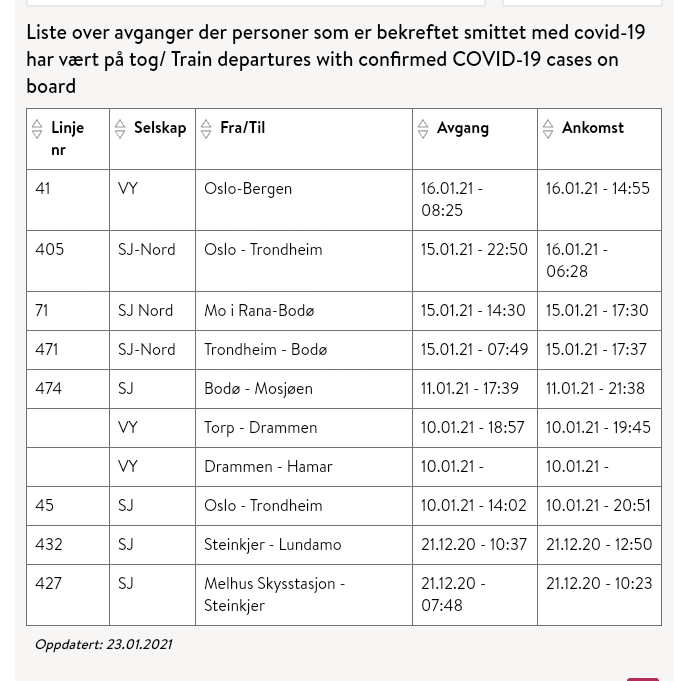This screenshot has width=683, height=681.
Task: Click the sort arrows beside Selskap
Action: coord(120,128)
